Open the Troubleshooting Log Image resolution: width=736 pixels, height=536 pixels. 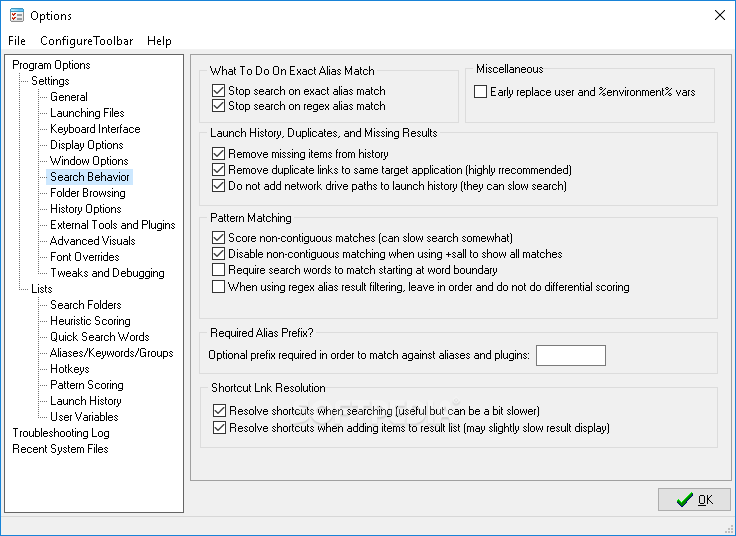[61, 433]
